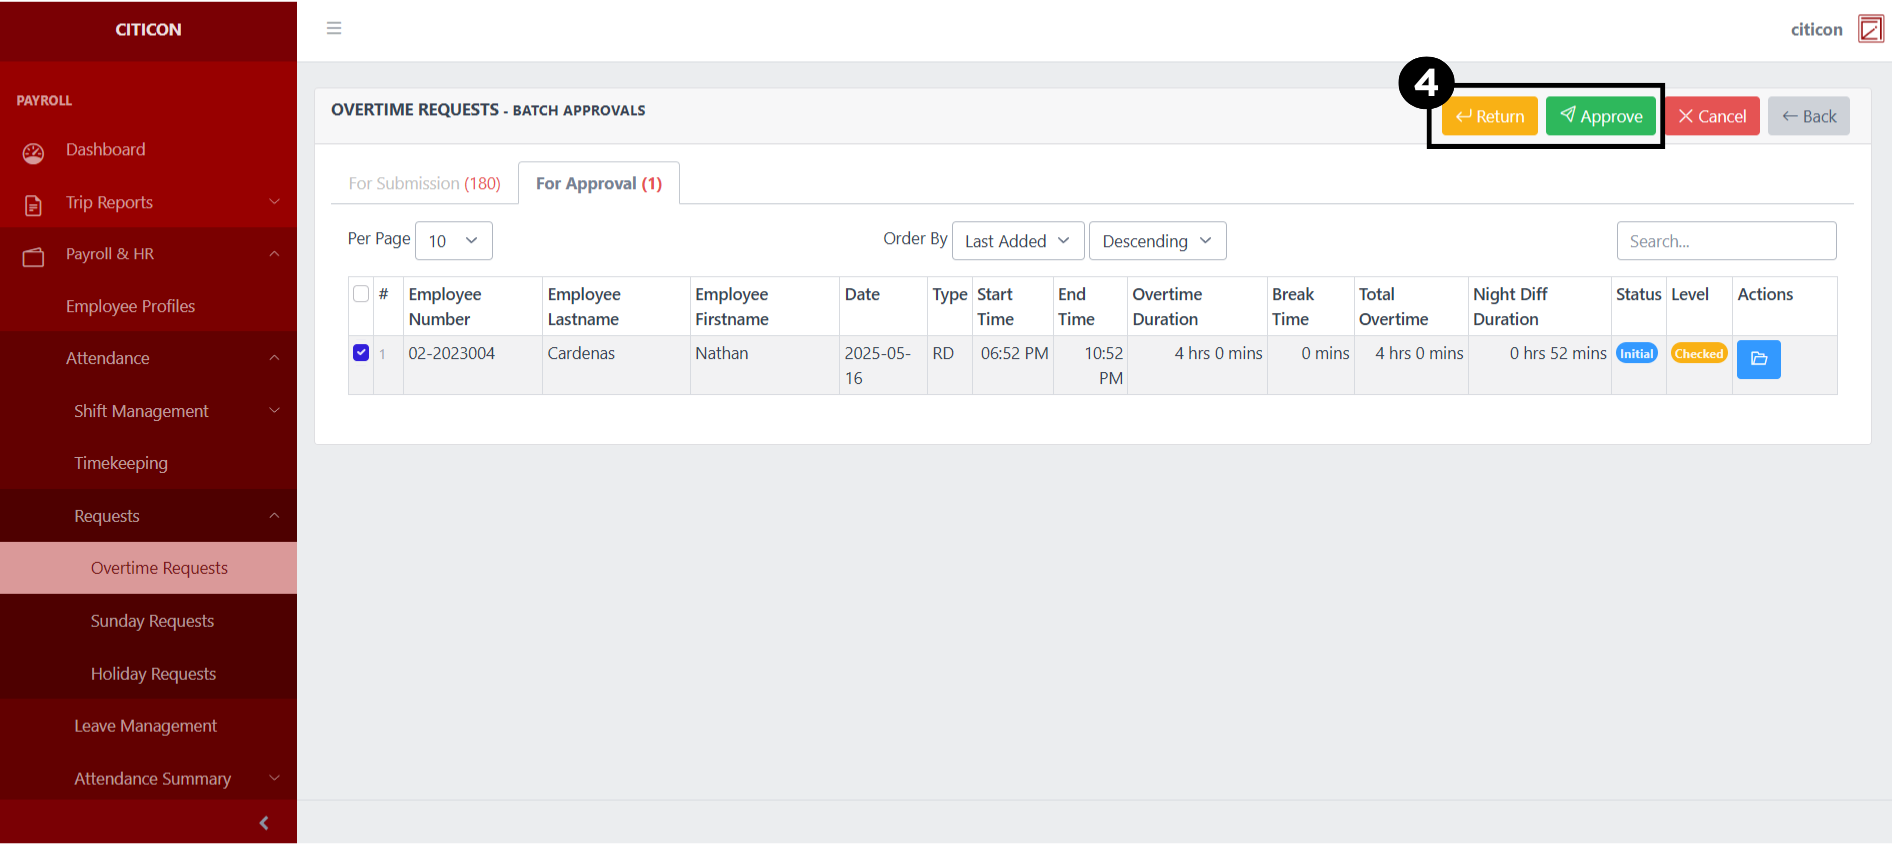This screenshot has height=845, width=1892.
Task: Toggle the select-all header checkbox
Action: tap(361, 294)
